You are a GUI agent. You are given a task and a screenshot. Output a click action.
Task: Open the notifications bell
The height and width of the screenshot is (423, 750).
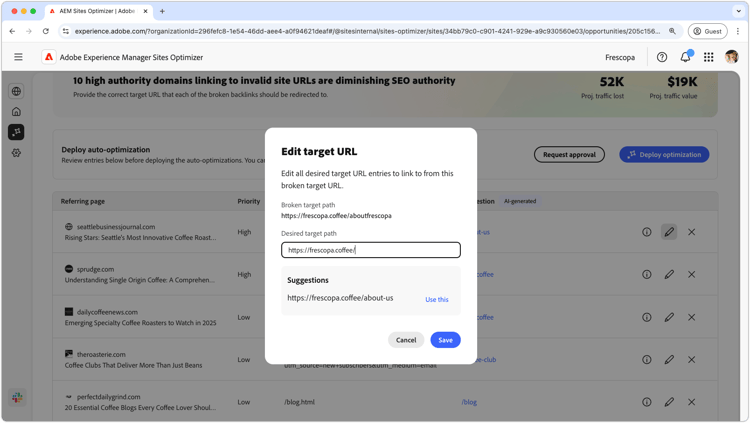pos(685,57)
